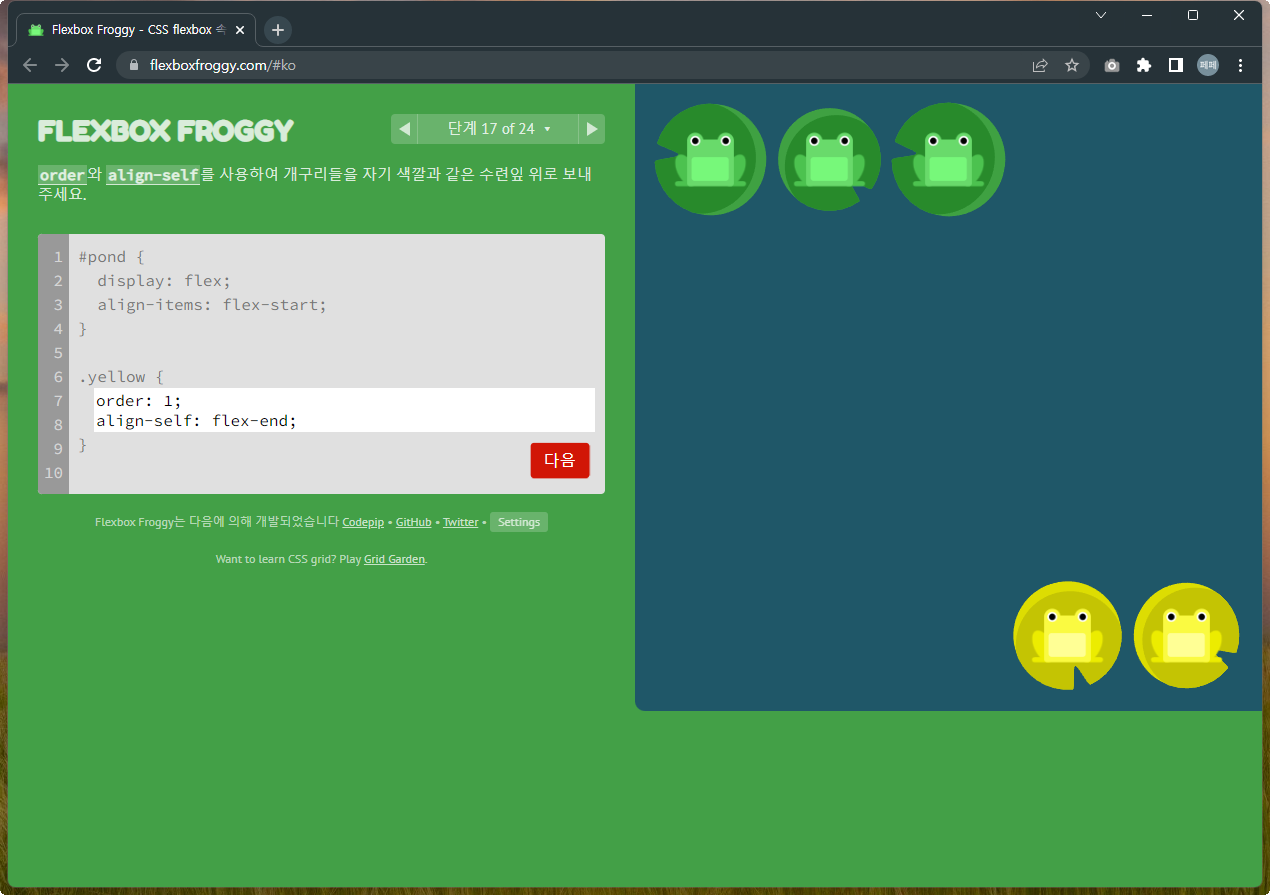The height and width of the screenshot is (895, 1270).
Task: Click the browser forward button
Action: (62, 65)
